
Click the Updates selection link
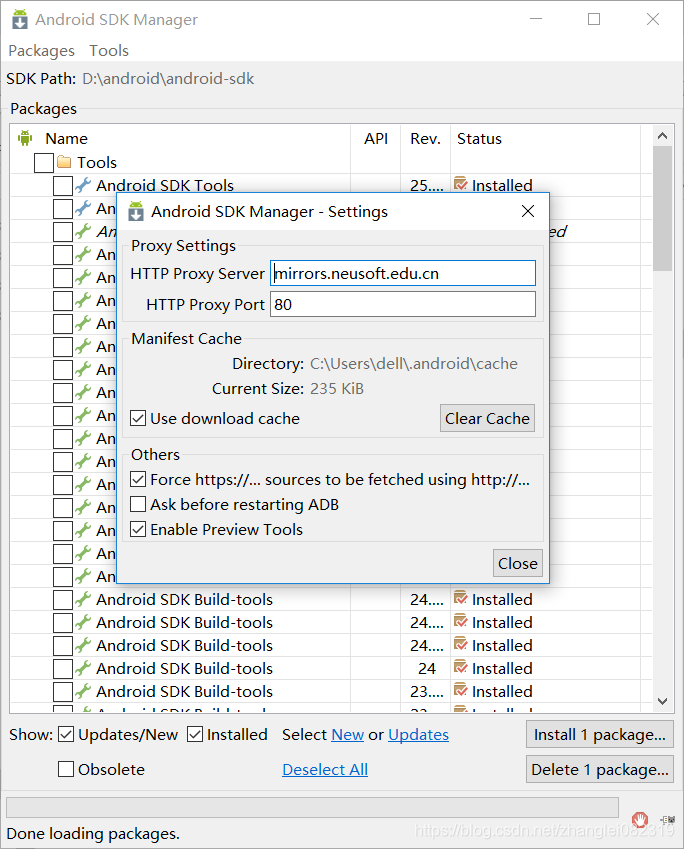click(418, 735)
